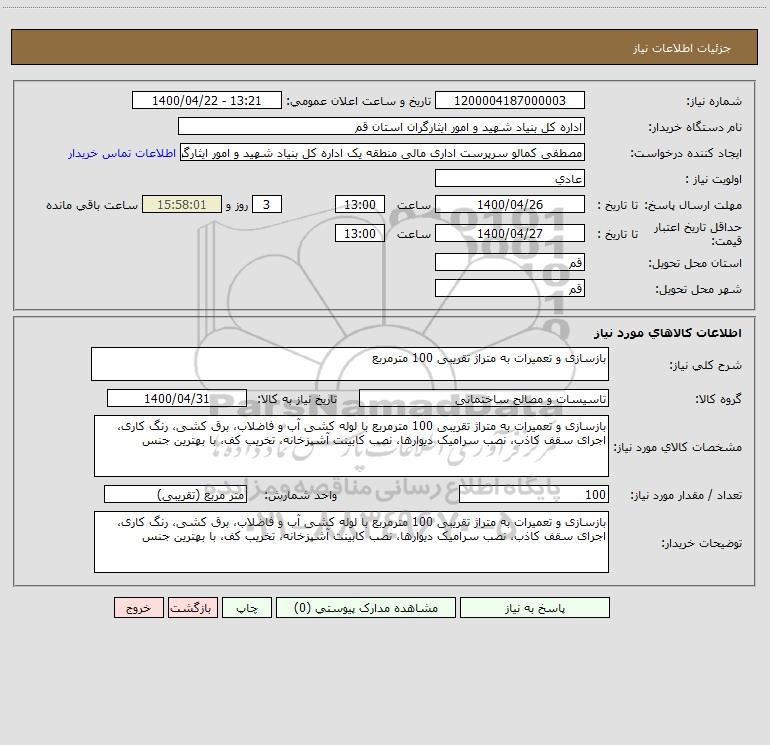Click the اطلاعات کالاهای مورد نیاز section heading
770x745 pixels.
coord(668,333)
